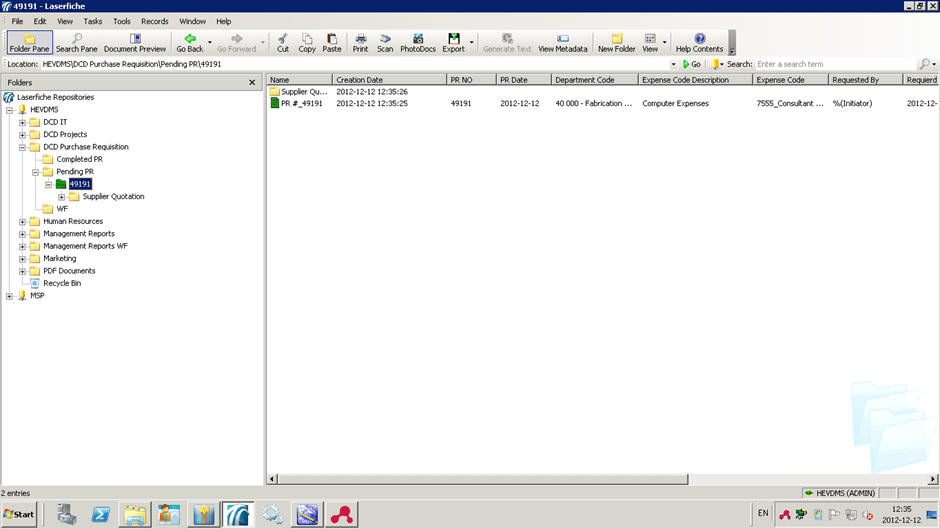Viewport: 940px width, 529px height.
Task: Select the Human Resources folder
Action: tap(73, 221)
